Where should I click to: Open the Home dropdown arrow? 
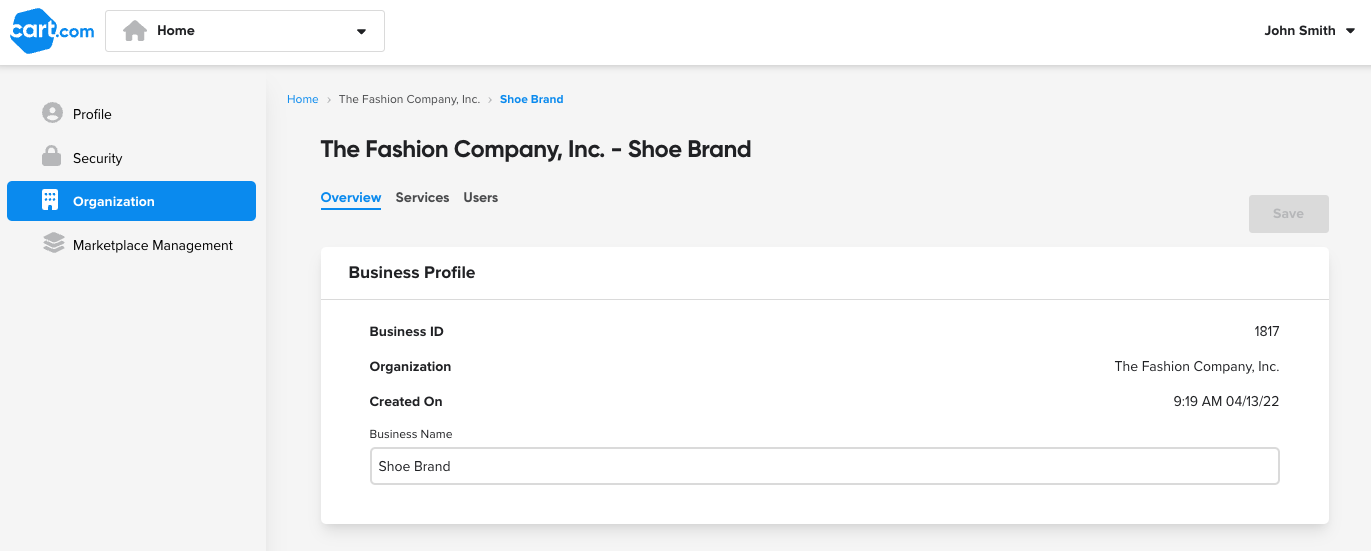pyautogui.click(x=361, y=31)
